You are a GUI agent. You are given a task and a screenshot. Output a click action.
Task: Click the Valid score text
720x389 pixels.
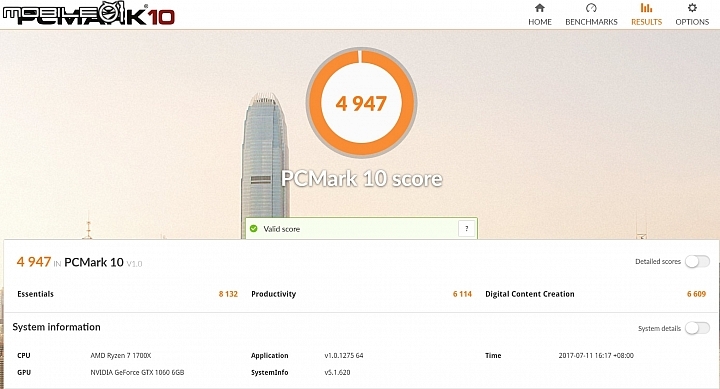(281, 229)
